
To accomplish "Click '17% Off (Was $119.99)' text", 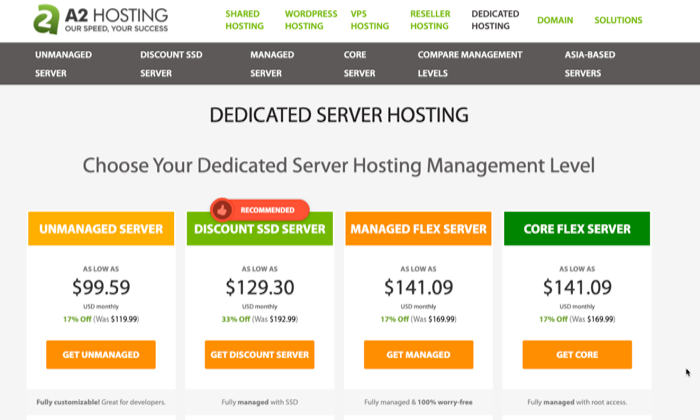I will pyautogui.click(x=101, y=319).
